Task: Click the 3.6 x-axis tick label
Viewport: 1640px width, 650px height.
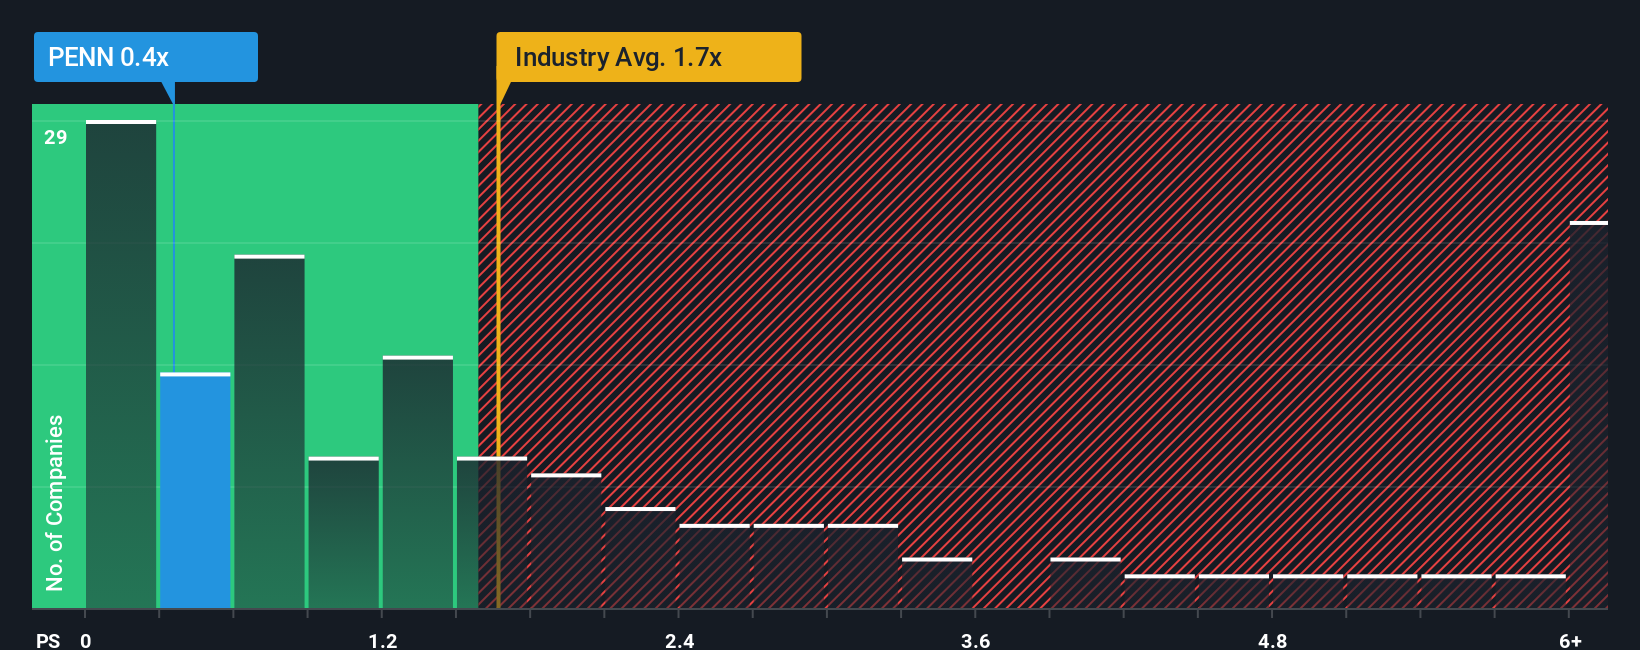Action: pos(975,640)
